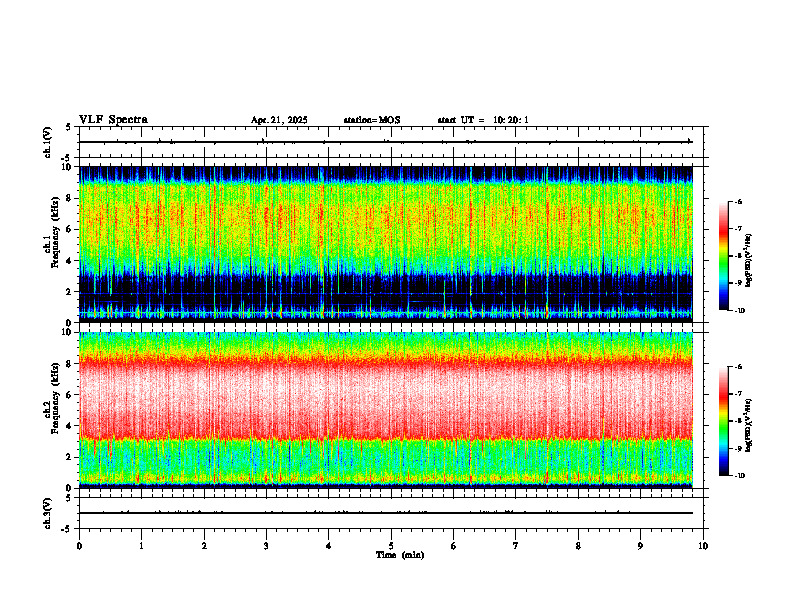Click time axis tick label "0"
This screenshot has width=792, height=612.
coord(79,546)
